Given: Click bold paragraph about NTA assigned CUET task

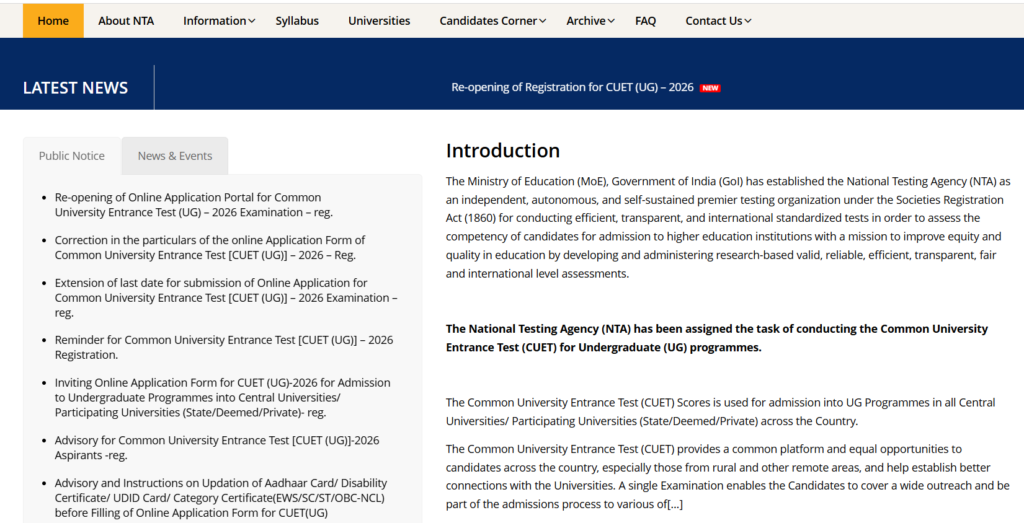Looking at the screenshot, I should [x=717, y=338].
